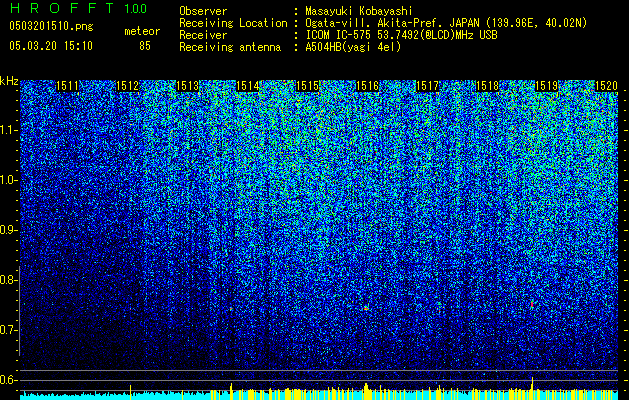Click the 1.0 kHz frequency tick label
This screenshot has width=629, height=400.
click(7, 180)
